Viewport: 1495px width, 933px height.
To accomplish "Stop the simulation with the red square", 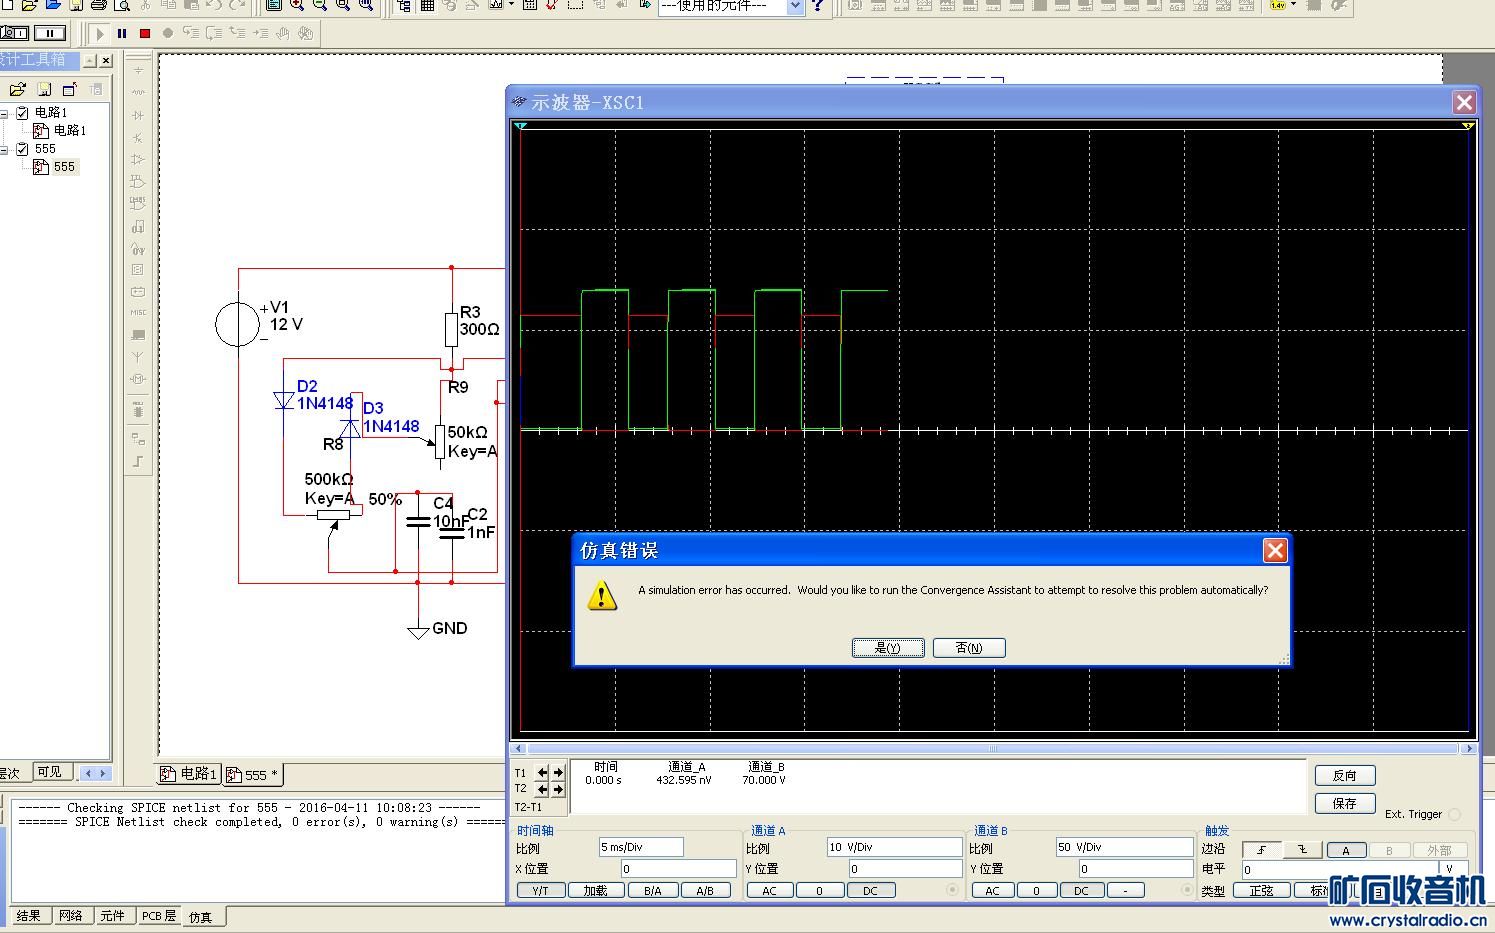I will pos(145,33).
